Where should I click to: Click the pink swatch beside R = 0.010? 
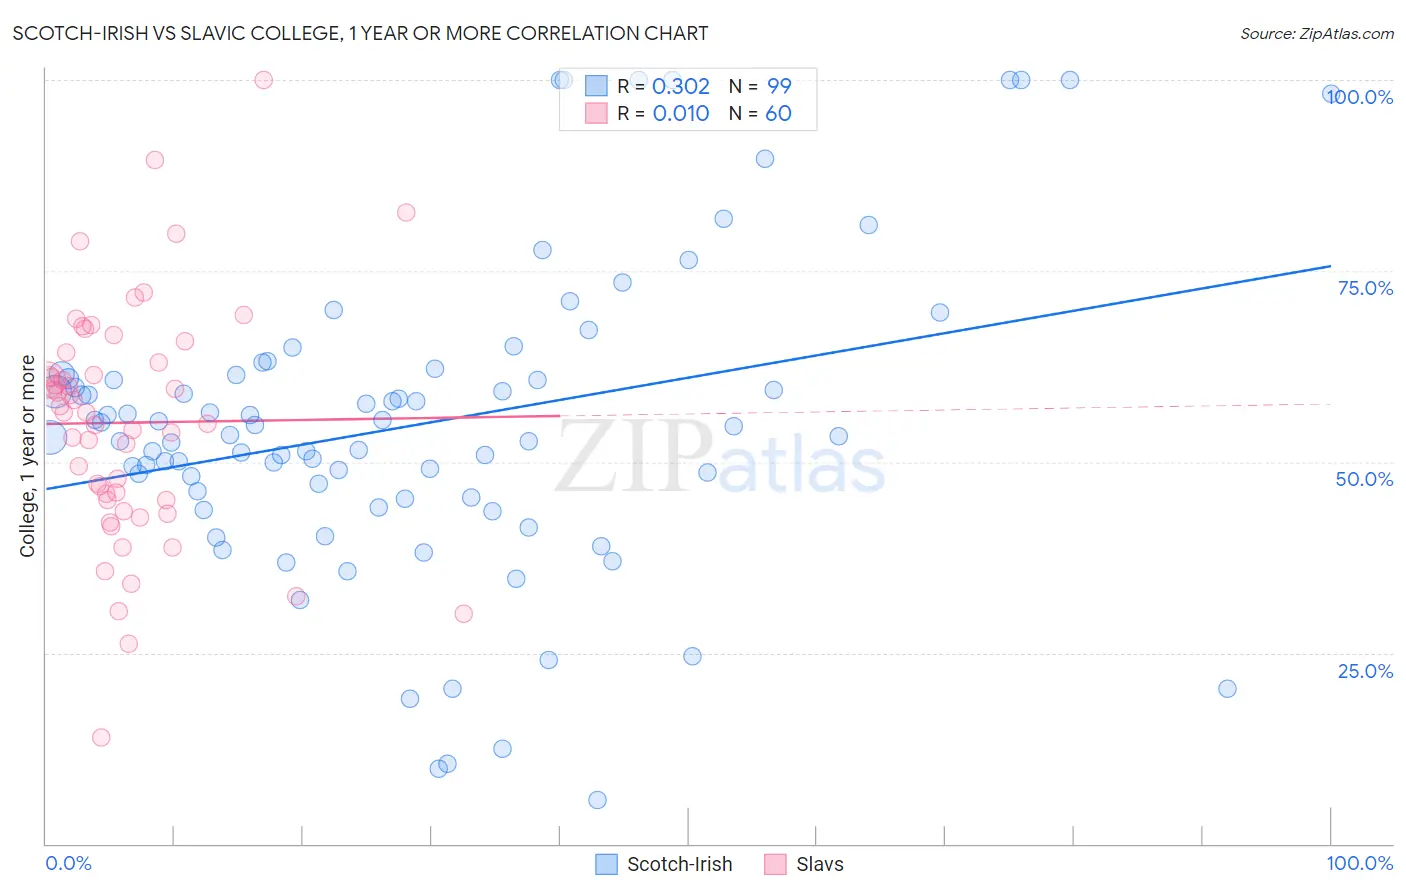point(596,113)
